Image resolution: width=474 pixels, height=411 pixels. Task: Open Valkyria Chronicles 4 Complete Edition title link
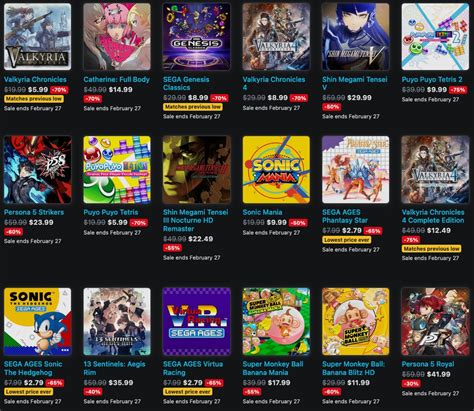tap(433, 216)
